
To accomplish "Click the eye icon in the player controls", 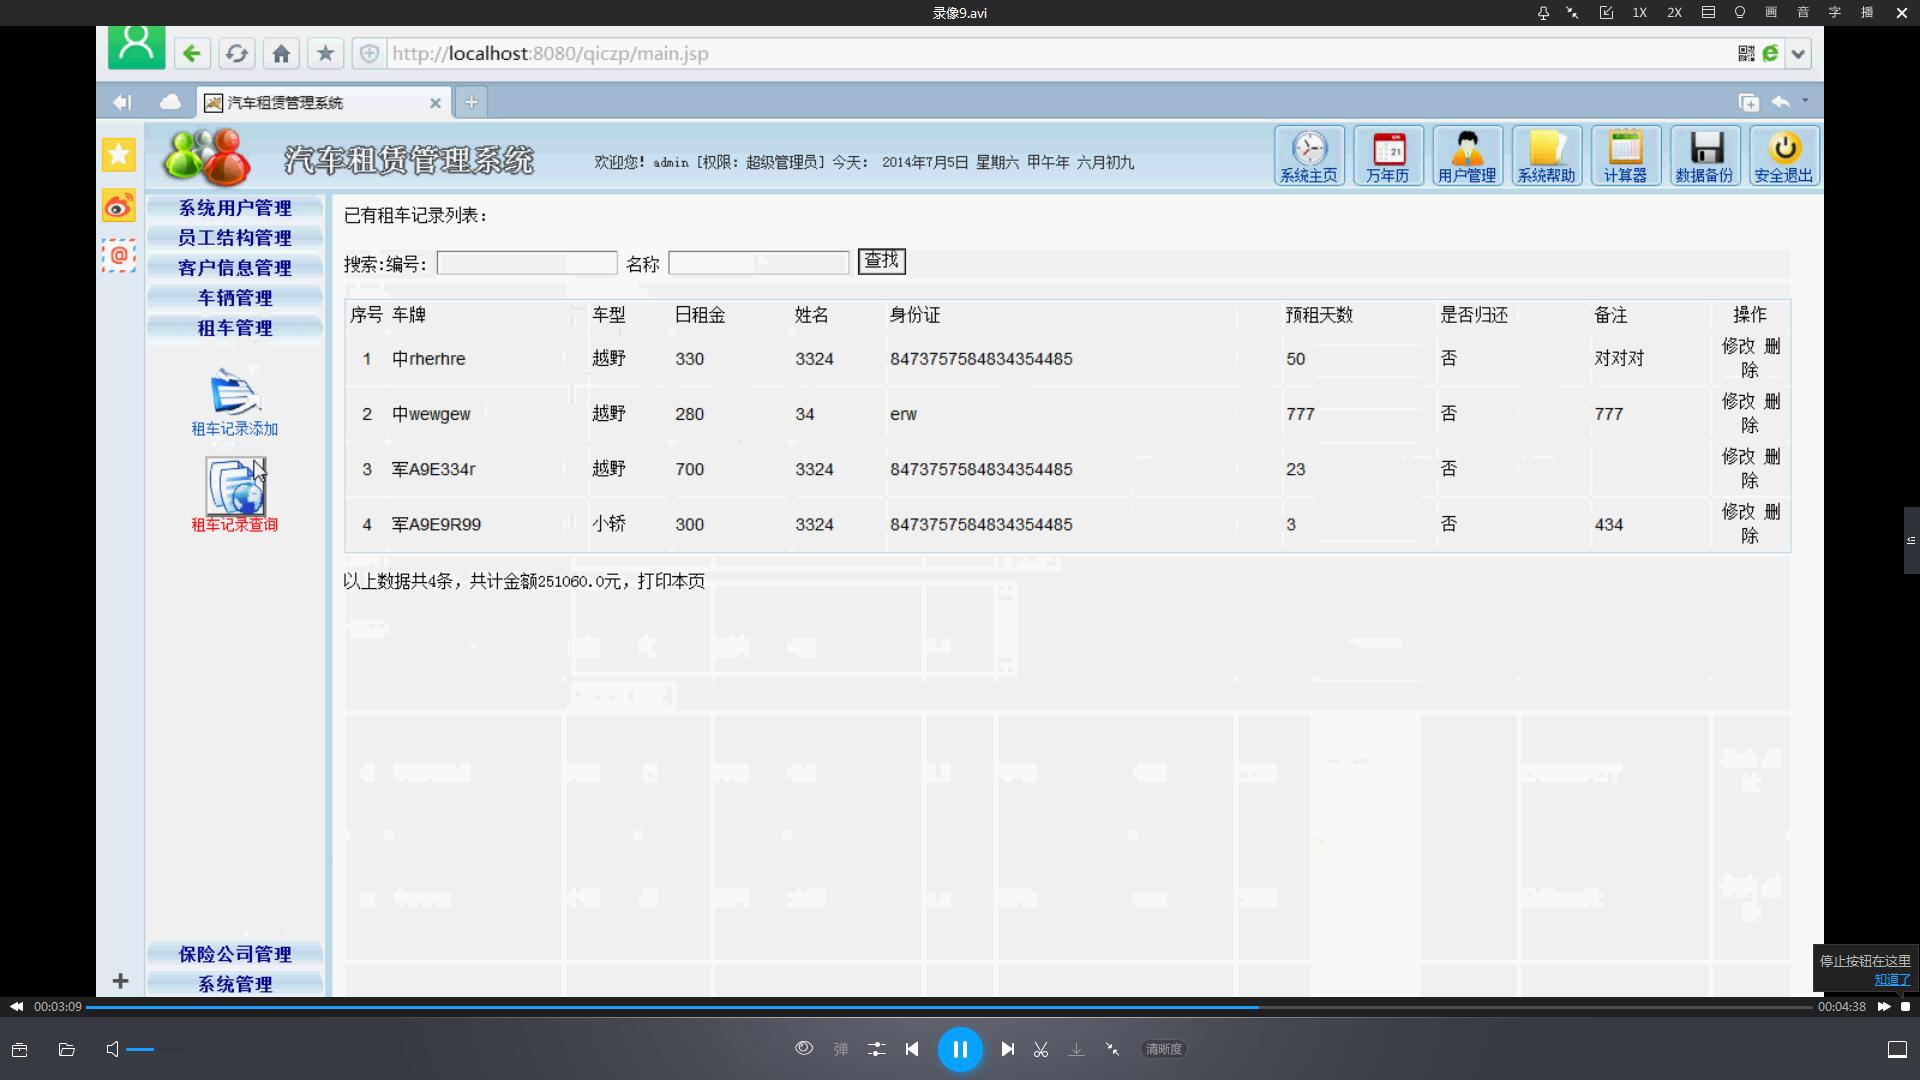I will click(804, 1048).
